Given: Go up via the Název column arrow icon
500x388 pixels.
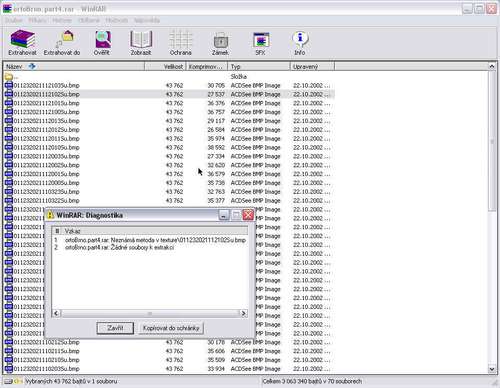Looking at the screenshot, I should click(32, 66).
